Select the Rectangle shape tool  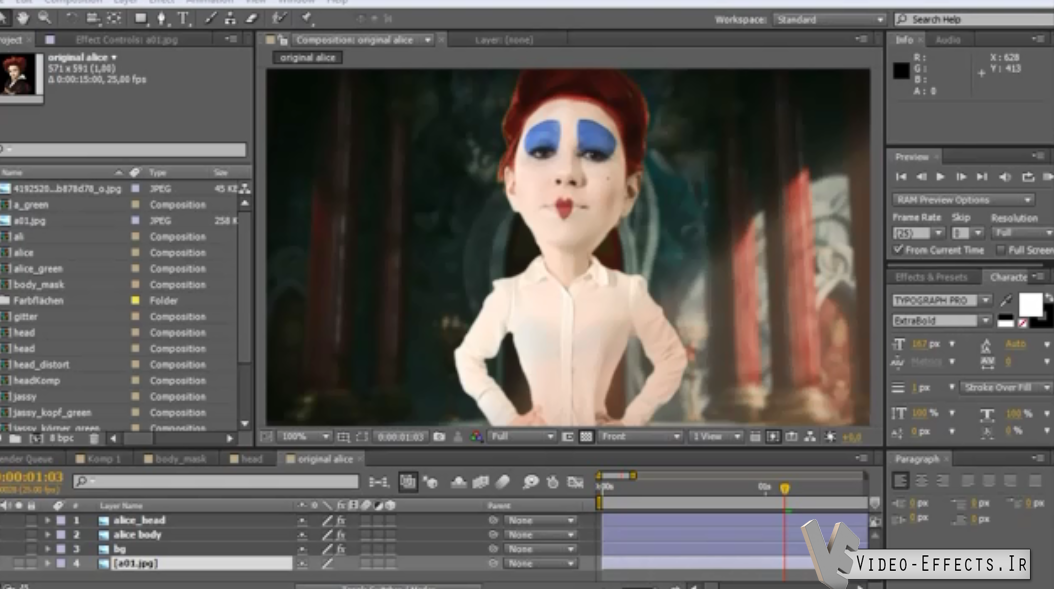click(140, 19)
